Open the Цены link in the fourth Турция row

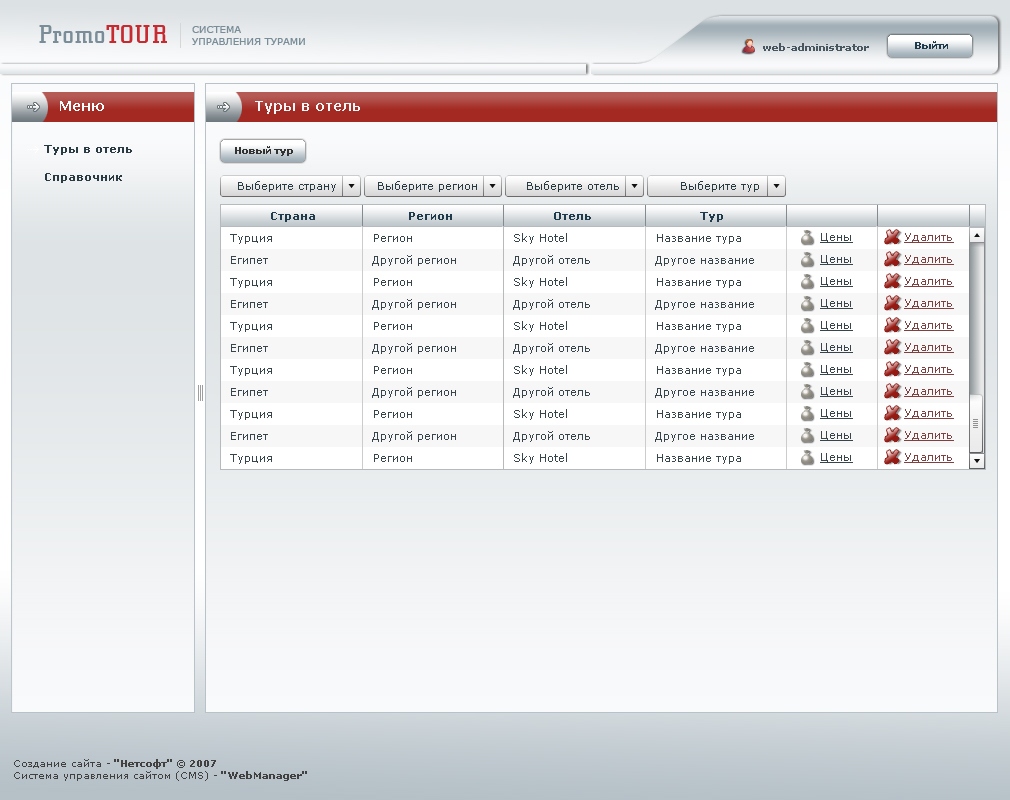click(x=836, y=369)
